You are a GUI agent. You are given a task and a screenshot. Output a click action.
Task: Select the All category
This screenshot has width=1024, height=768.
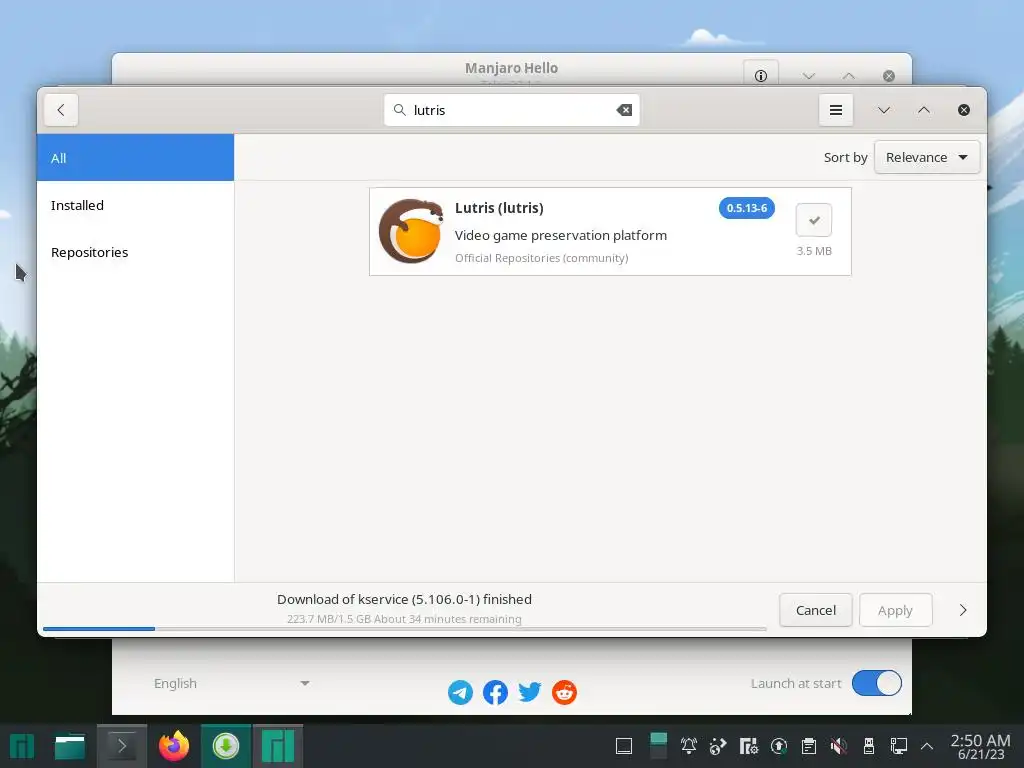tap(135, 157)
